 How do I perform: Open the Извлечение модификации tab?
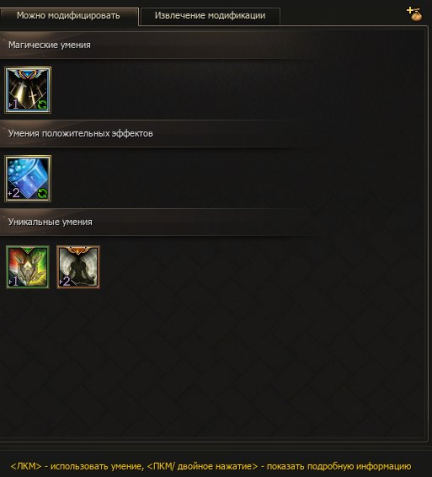210,16
